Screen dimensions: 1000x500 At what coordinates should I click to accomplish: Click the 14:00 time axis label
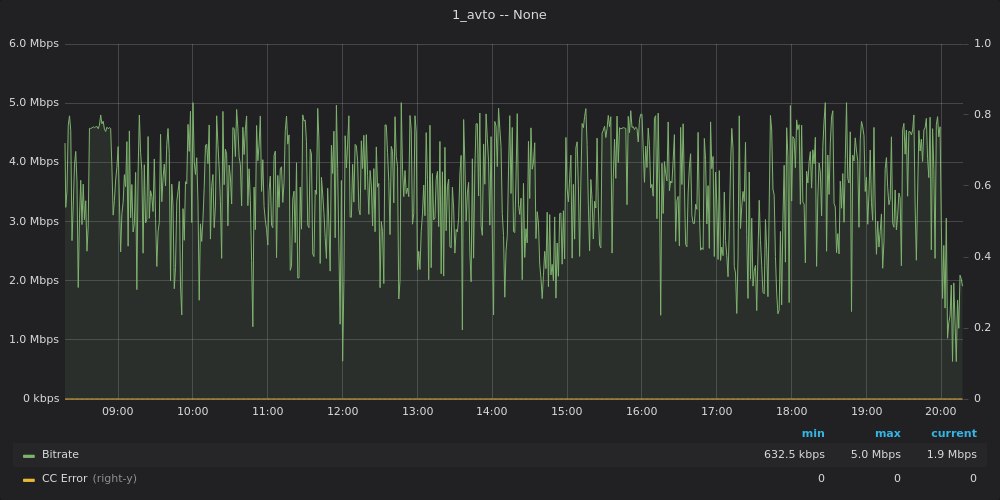coord(492,411)
